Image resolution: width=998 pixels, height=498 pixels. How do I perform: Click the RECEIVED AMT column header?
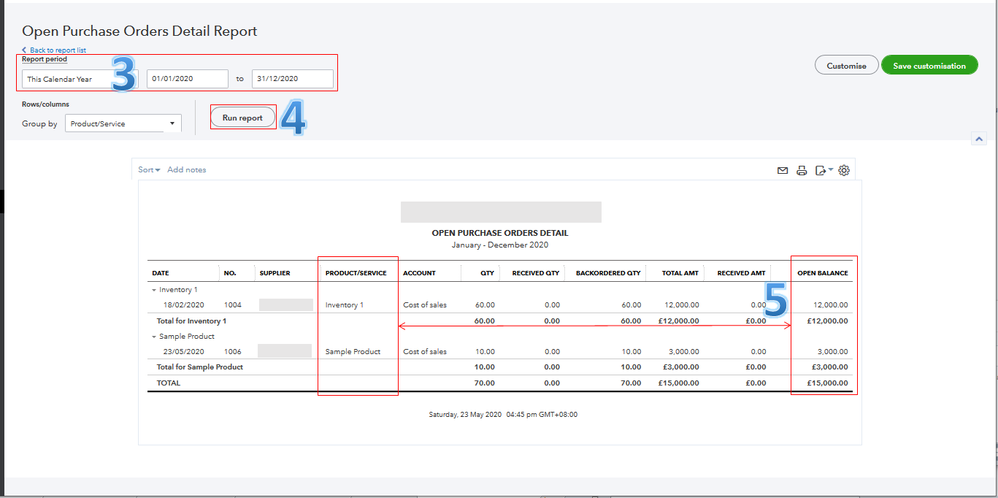click(x=741, y=273)
